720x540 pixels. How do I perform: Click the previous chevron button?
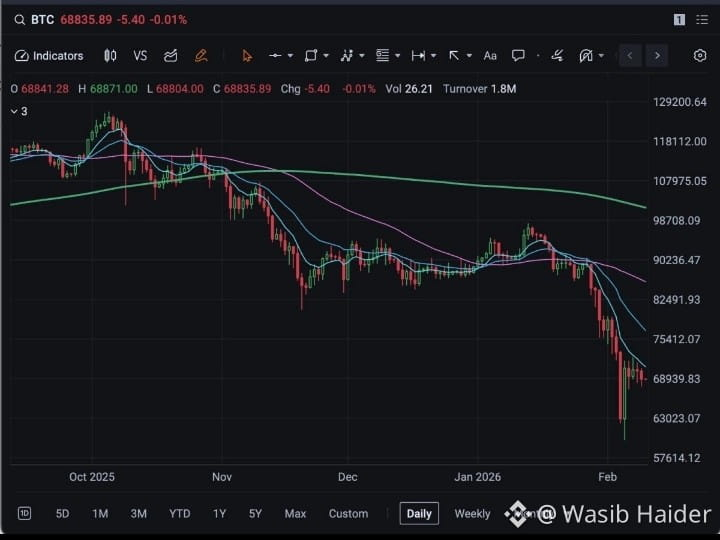[x=630, y=56]
